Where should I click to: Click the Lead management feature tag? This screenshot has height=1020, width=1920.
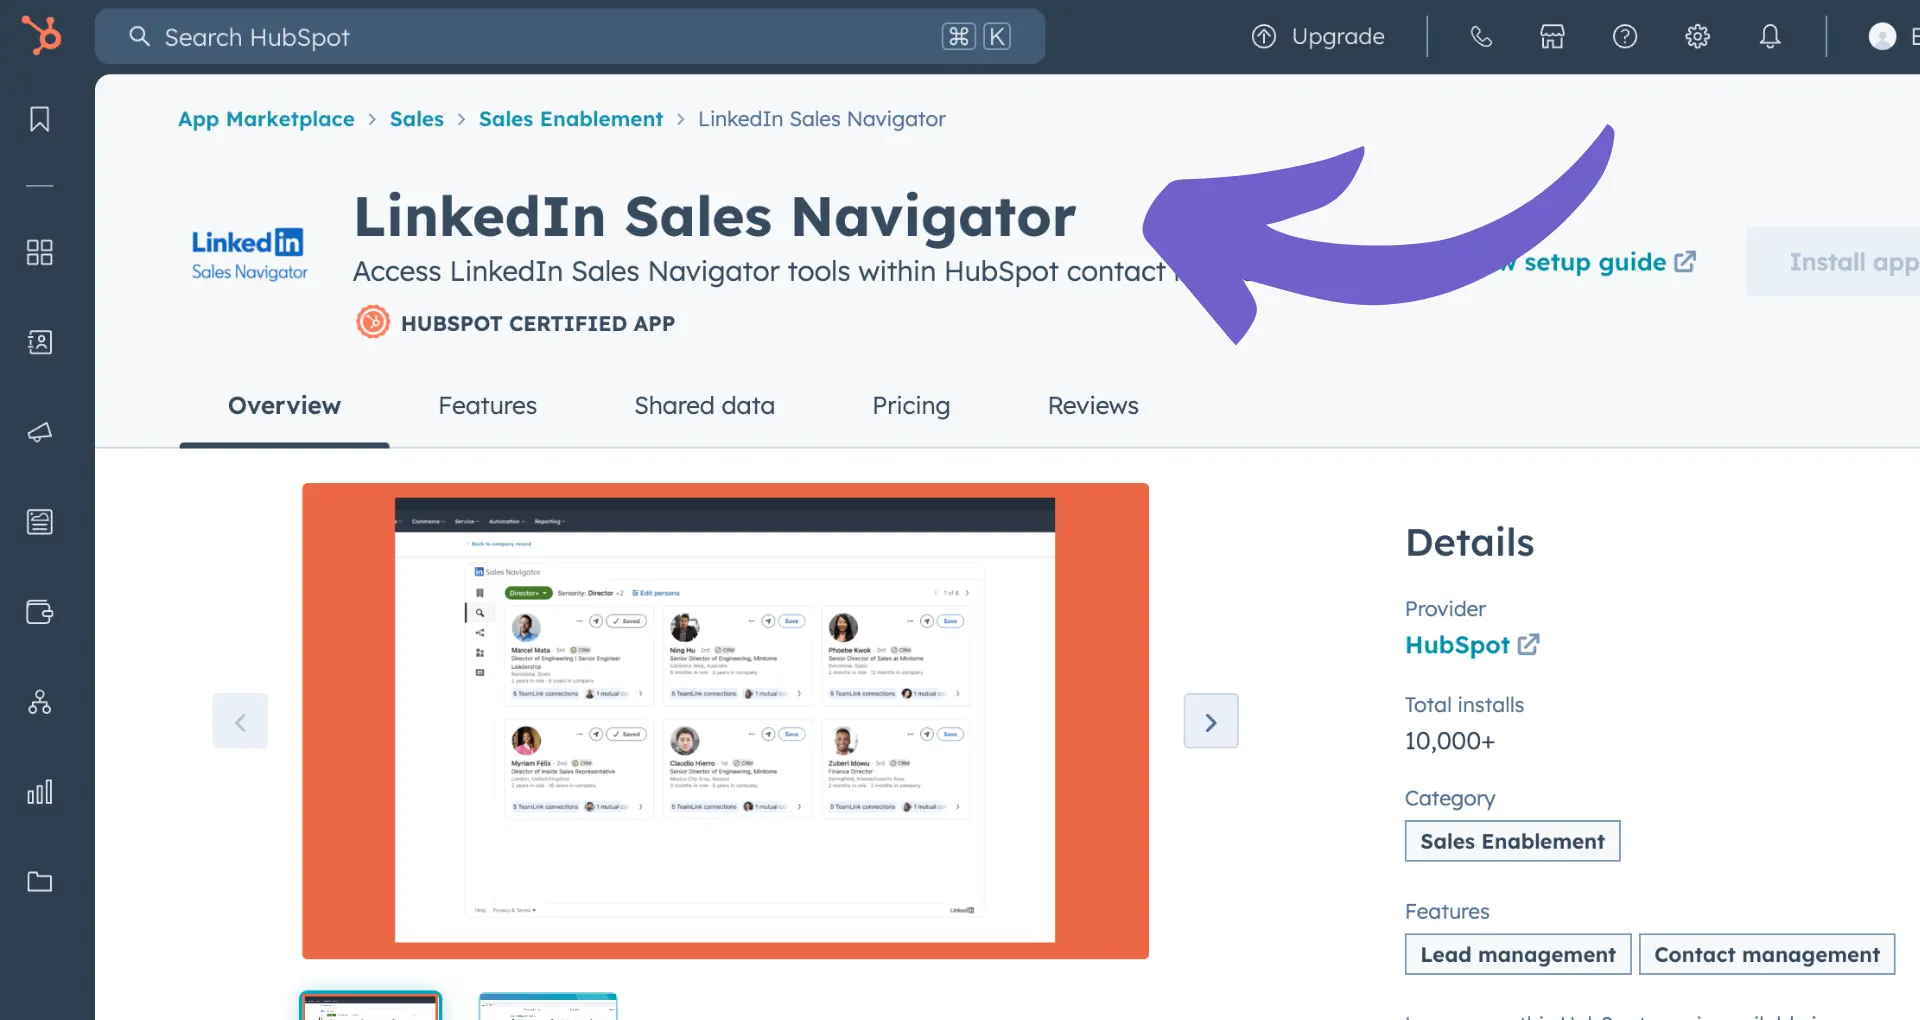point(1518,954)
